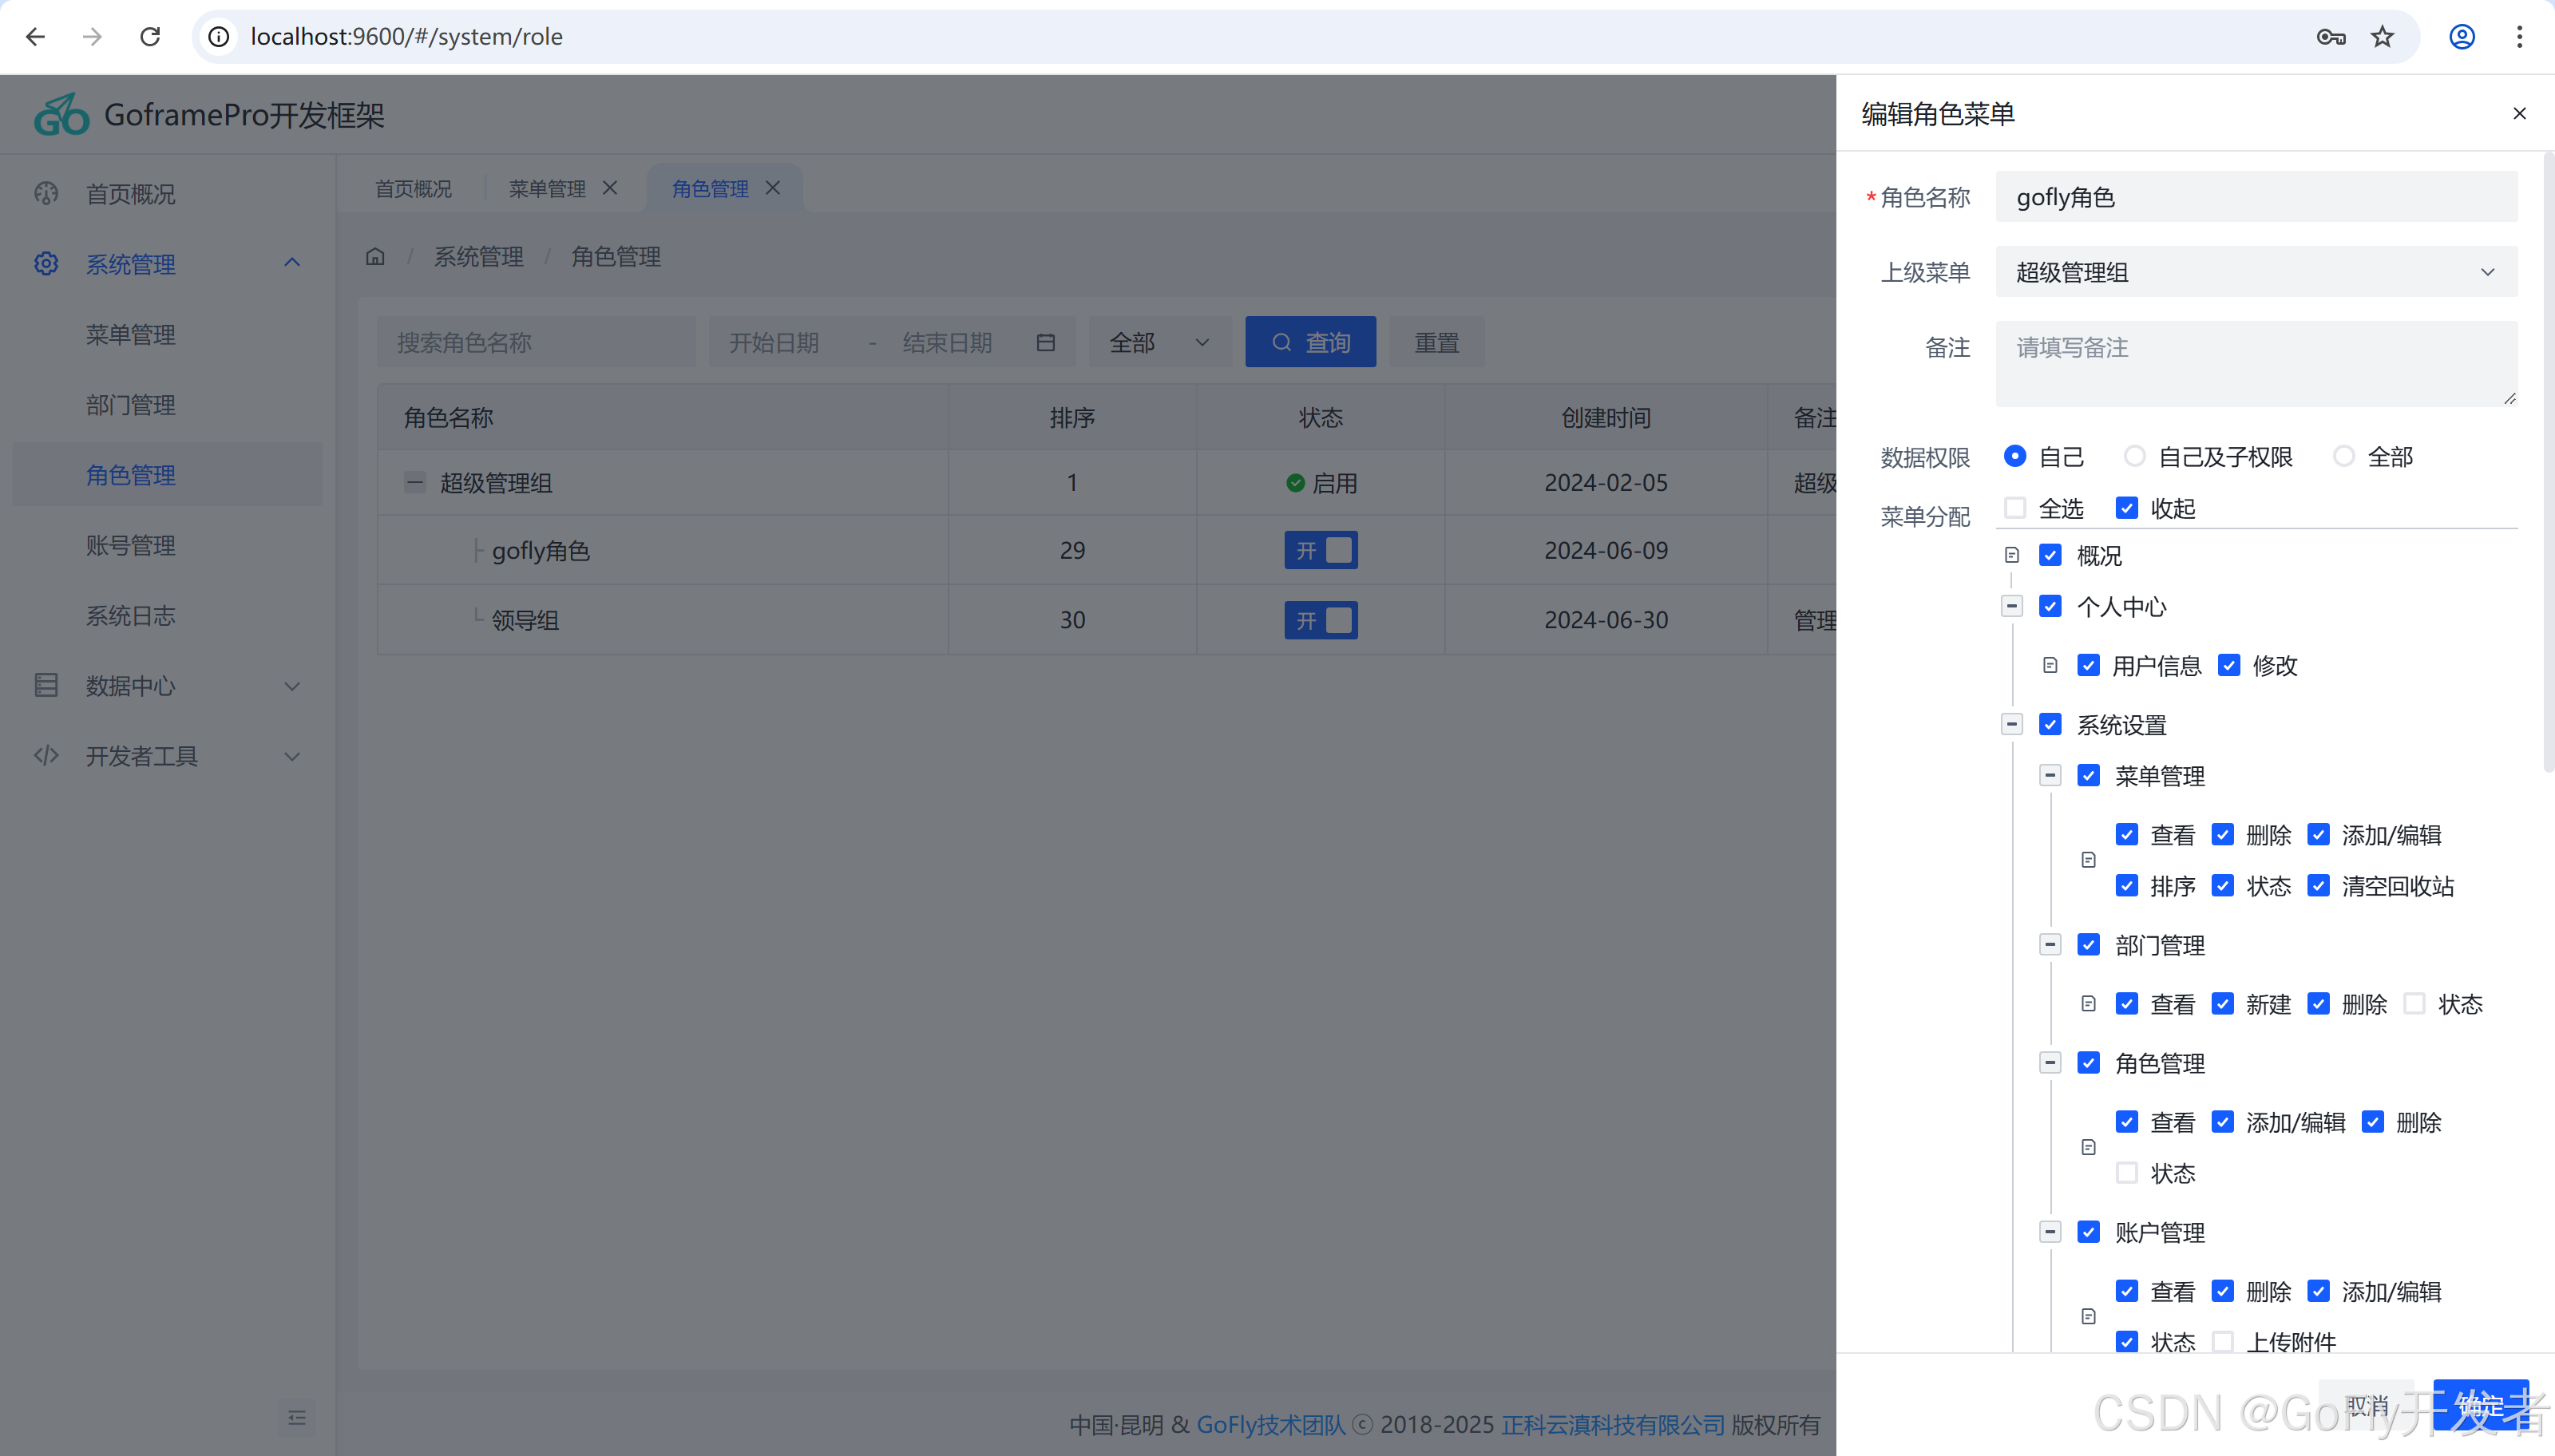Screen dimensions: 2555x1456
Task: Click the 重置 reset button
Action: click(x=1436, y=341)
